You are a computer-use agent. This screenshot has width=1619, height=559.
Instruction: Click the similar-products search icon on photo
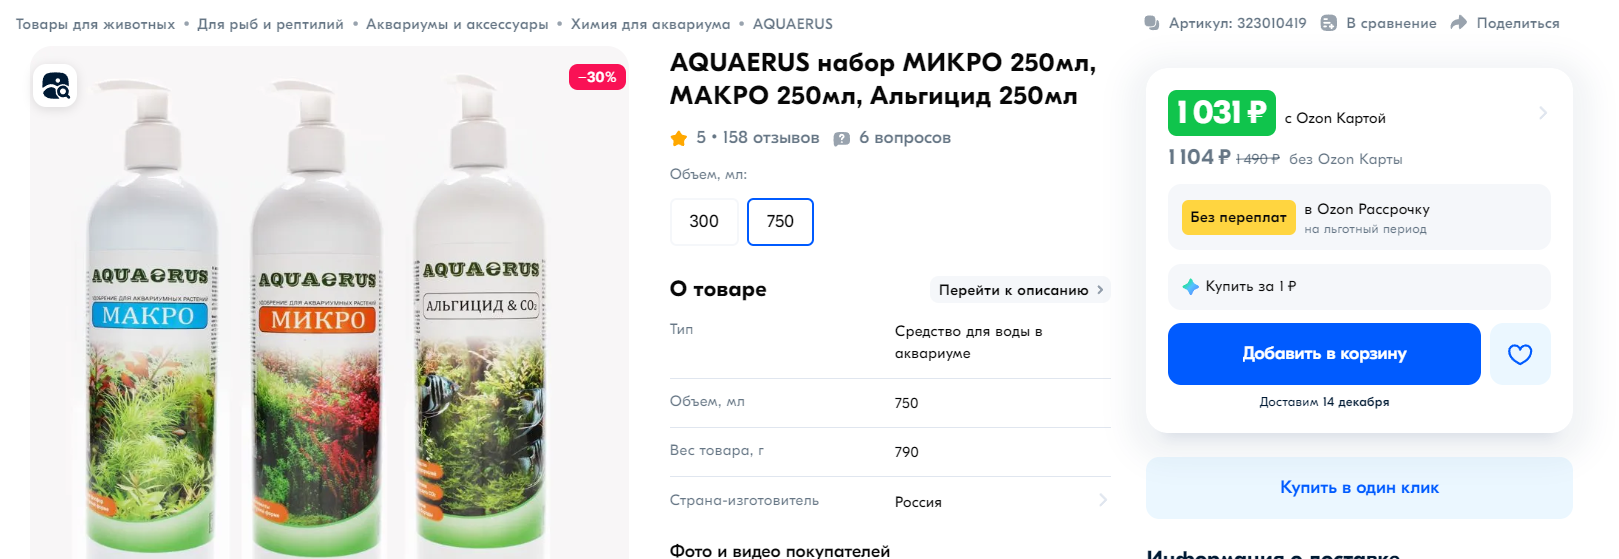click(x=55, y=86)
